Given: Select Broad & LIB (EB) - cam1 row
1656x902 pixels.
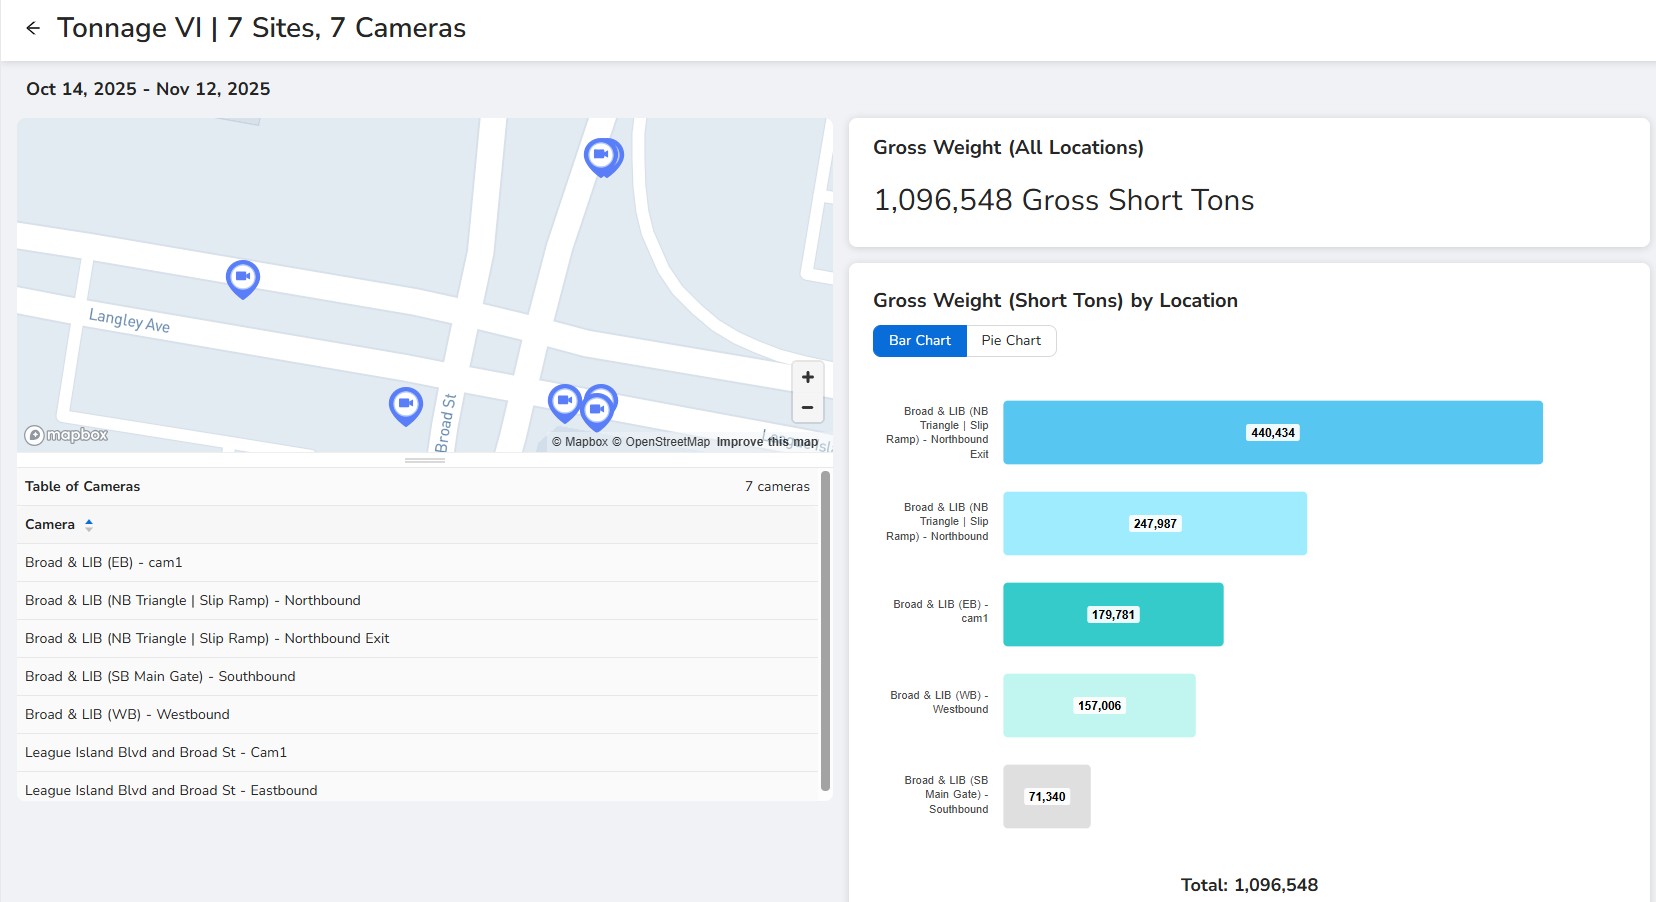Looking at the screenshot, I should pyautogui.click(x=104, y=562).
